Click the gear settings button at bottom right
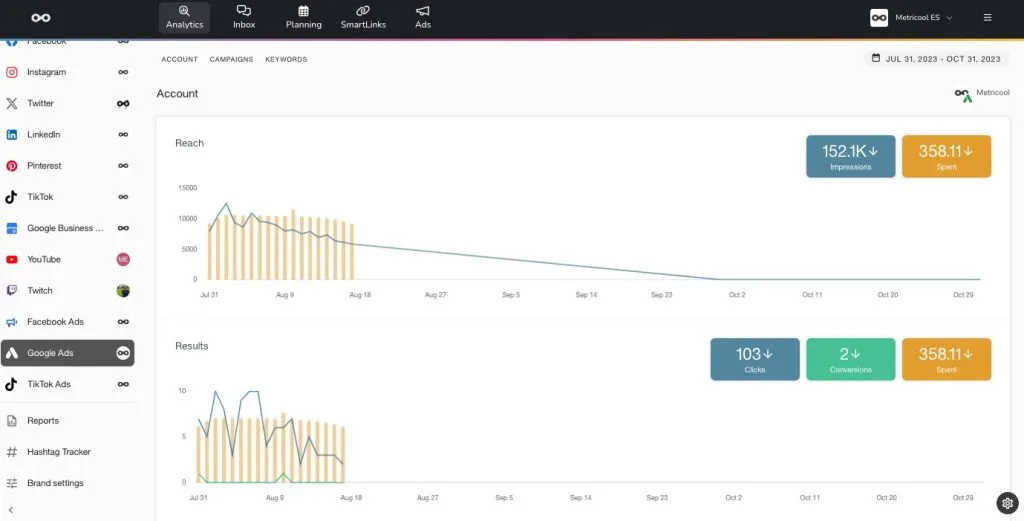1024x521 pixels. point(1007,503)
